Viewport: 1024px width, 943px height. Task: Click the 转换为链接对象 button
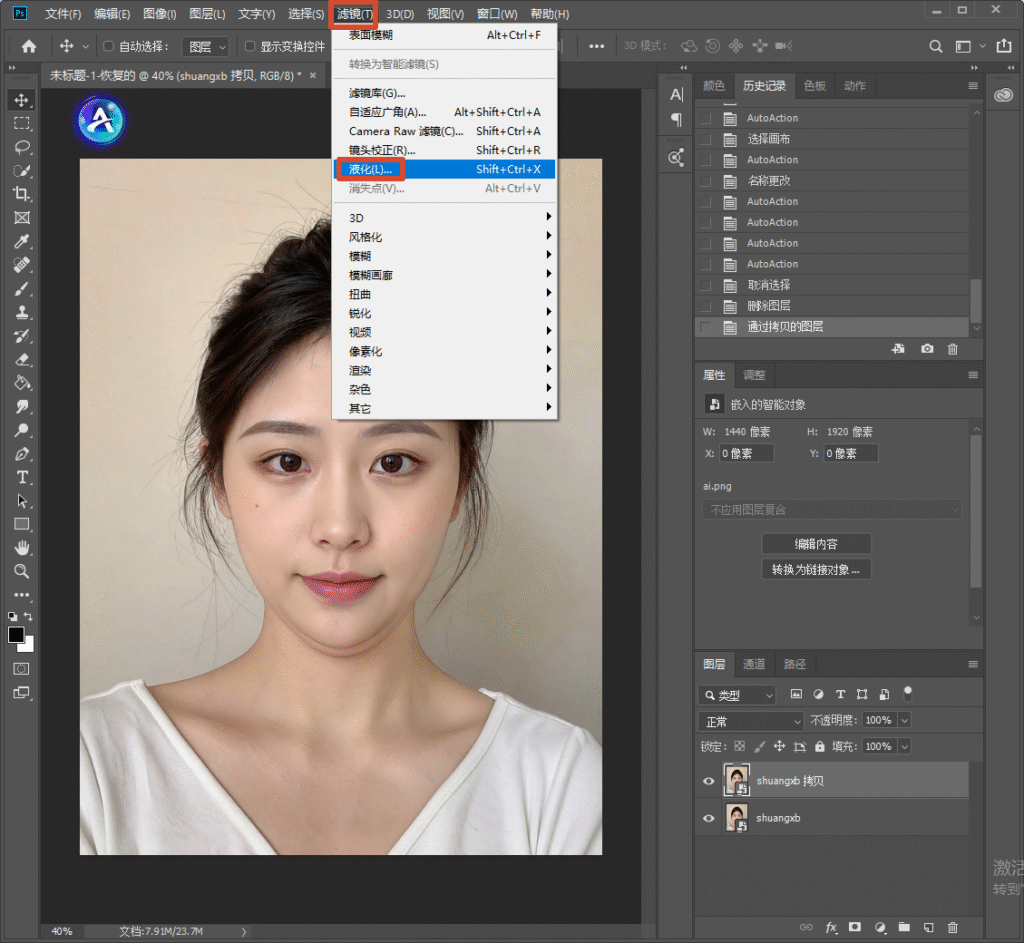[x=816, y=569]
